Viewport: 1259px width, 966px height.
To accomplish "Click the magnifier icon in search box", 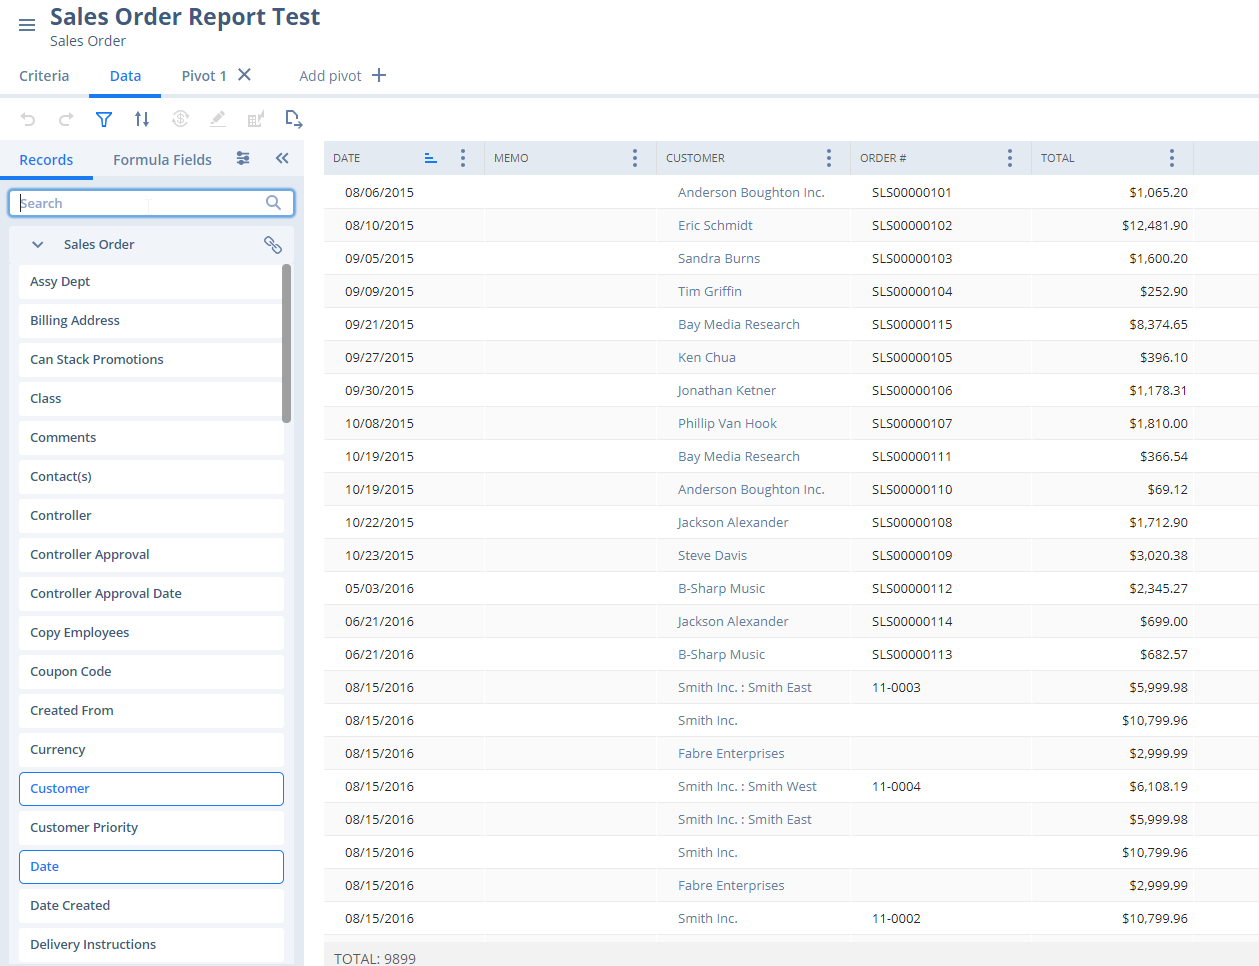I will (273, 202).
